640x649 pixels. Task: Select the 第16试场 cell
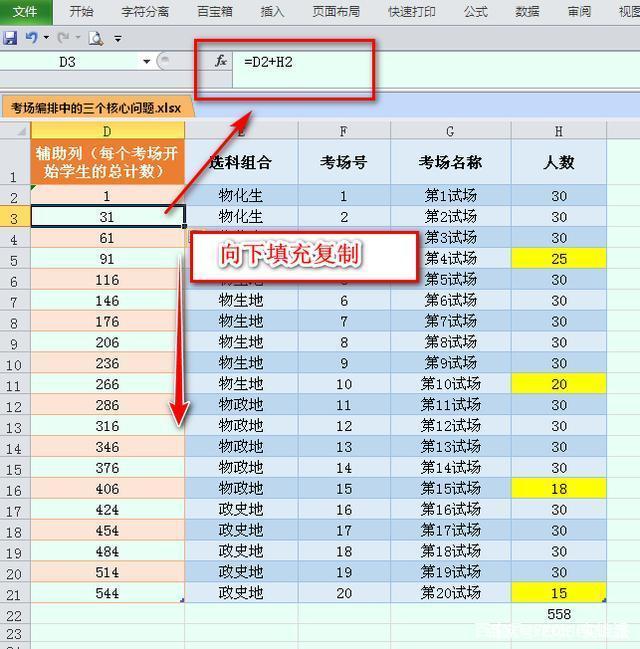(x=450, y=510)
